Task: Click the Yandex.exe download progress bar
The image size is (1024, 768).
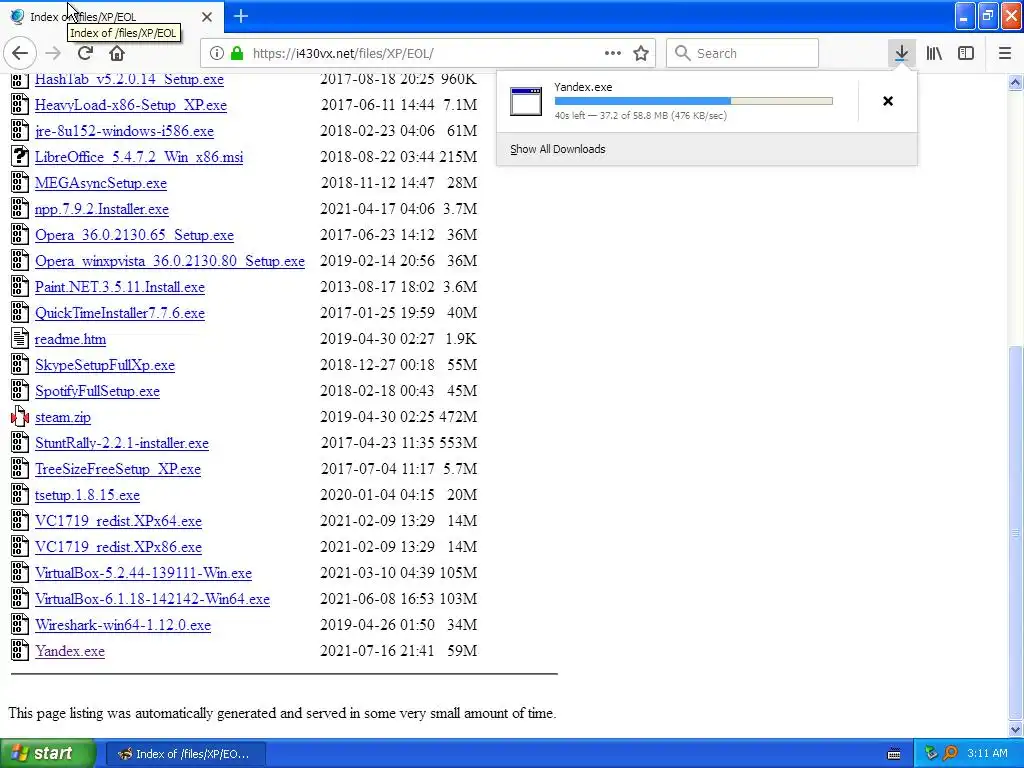Action: coord(694,101)
